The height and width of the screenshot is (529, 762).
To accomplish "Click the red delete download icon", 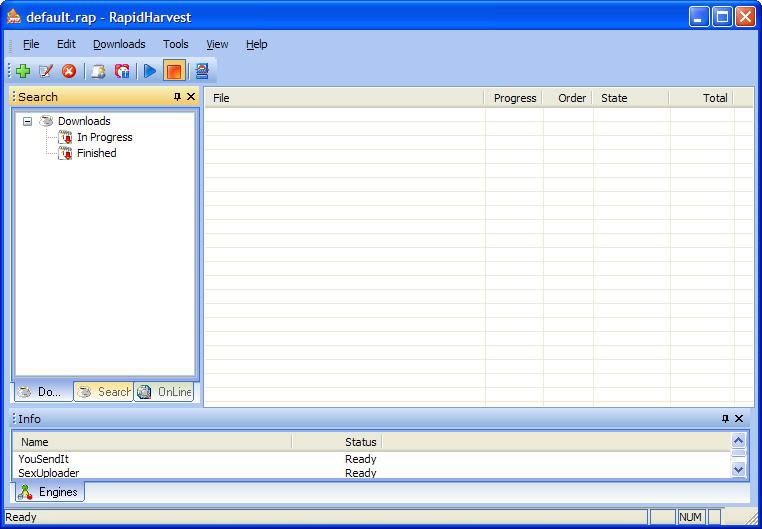I will (x=69, y=71).
